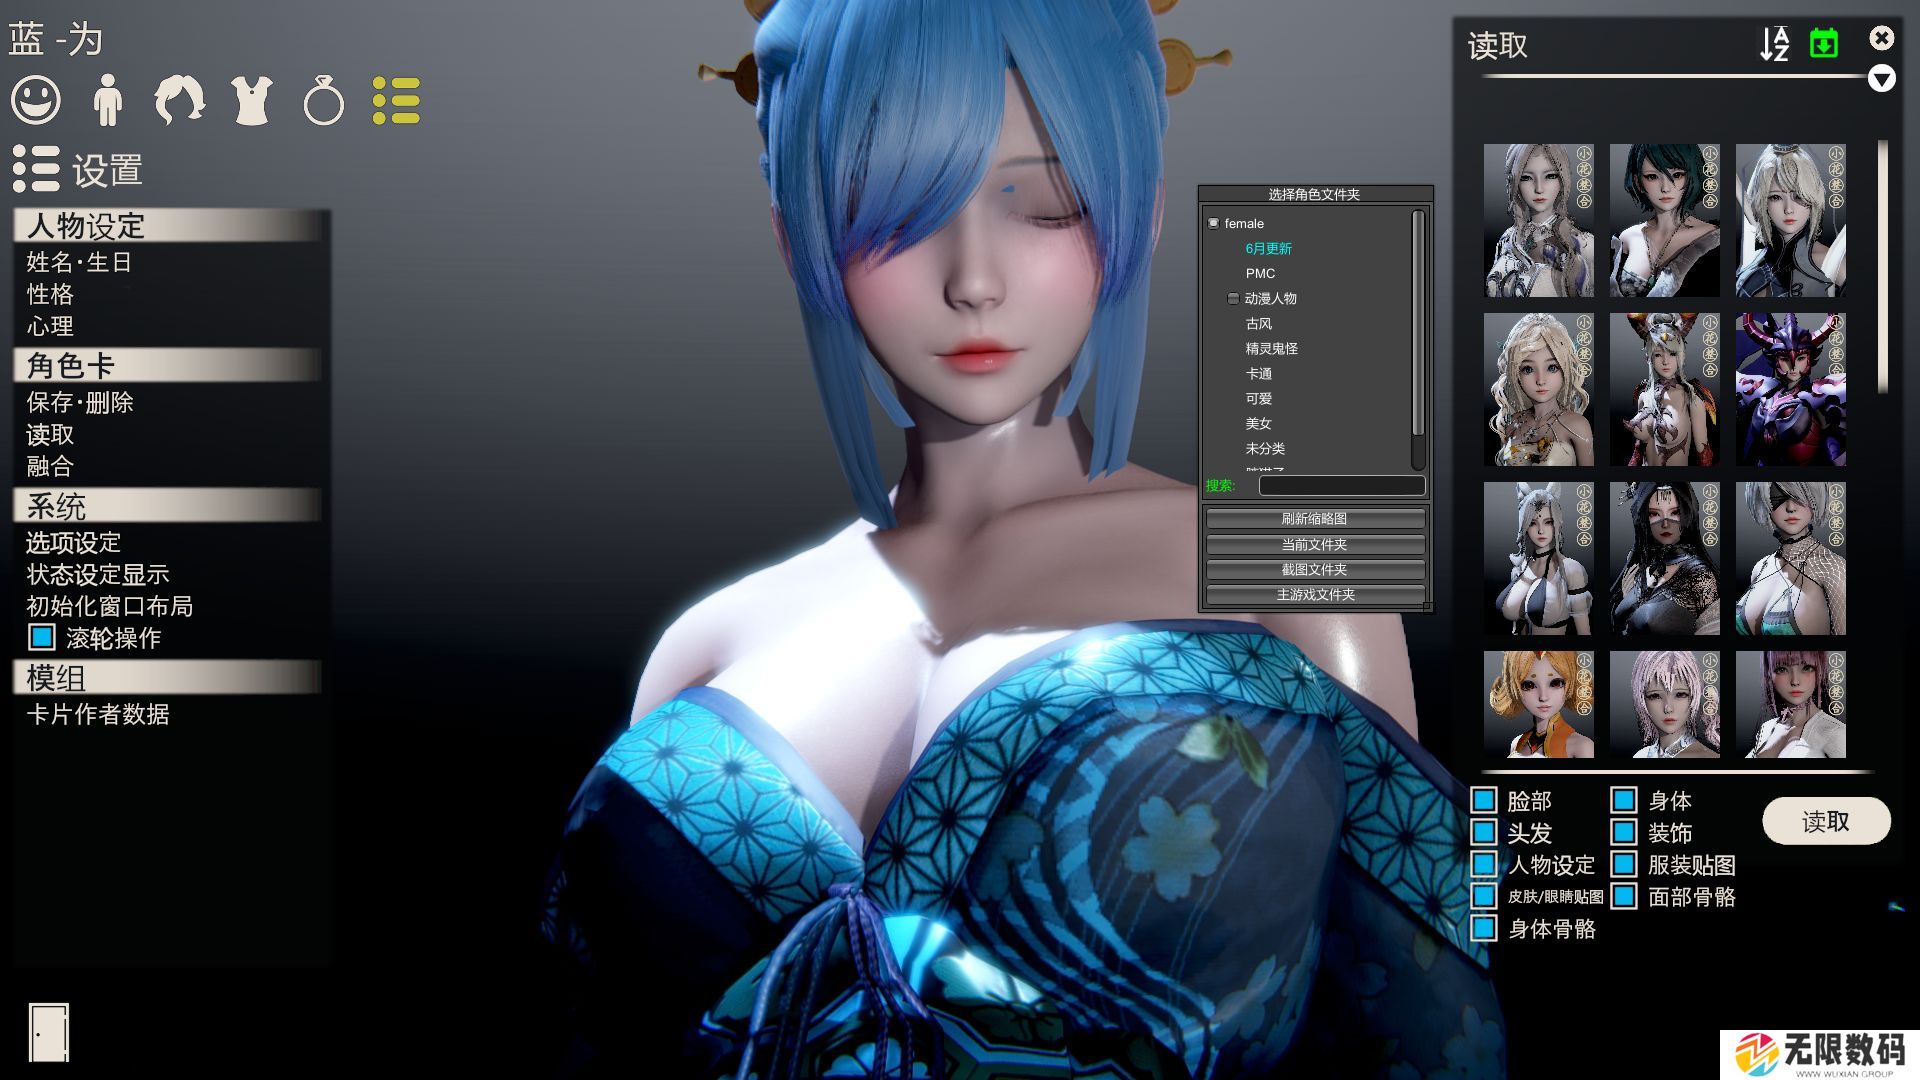Screen dimensions: 1920x1080
Task: Select the curly blonde girl character card
Action: coord(1539,389)
